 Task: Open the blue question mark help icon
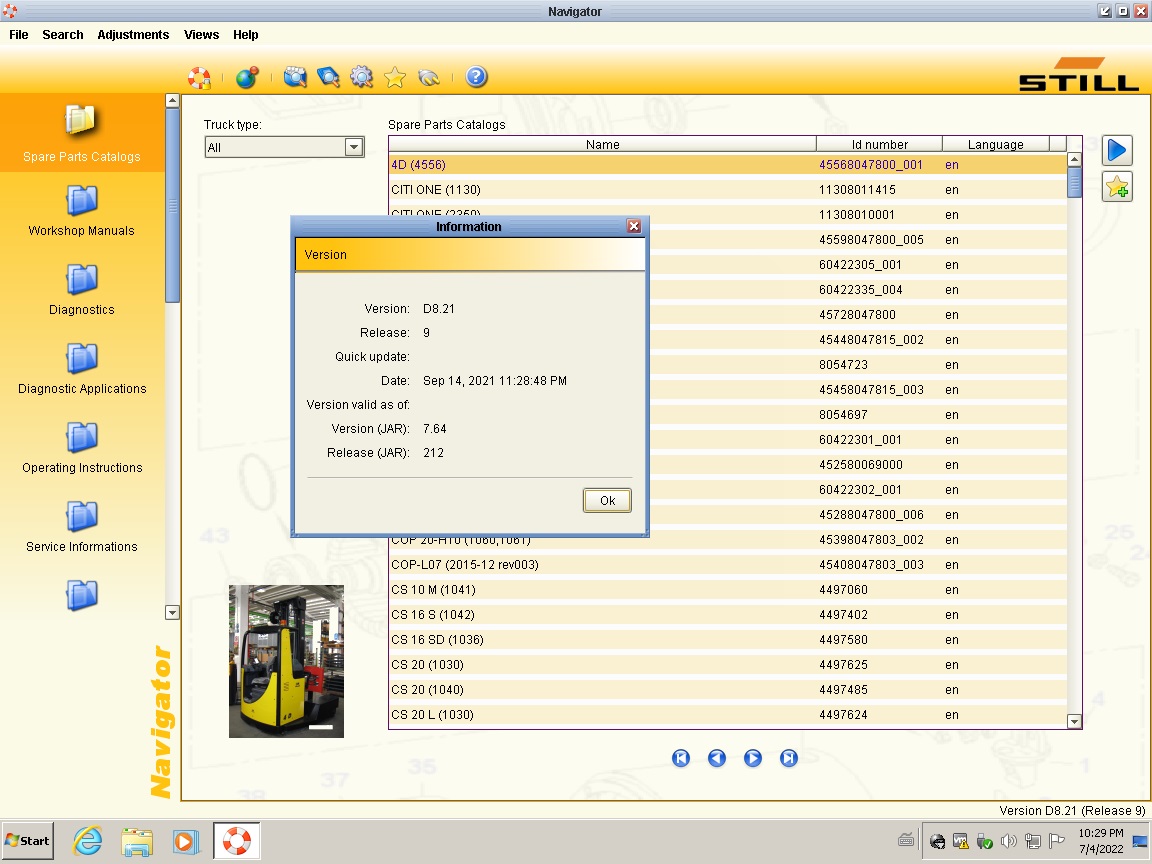476,76
